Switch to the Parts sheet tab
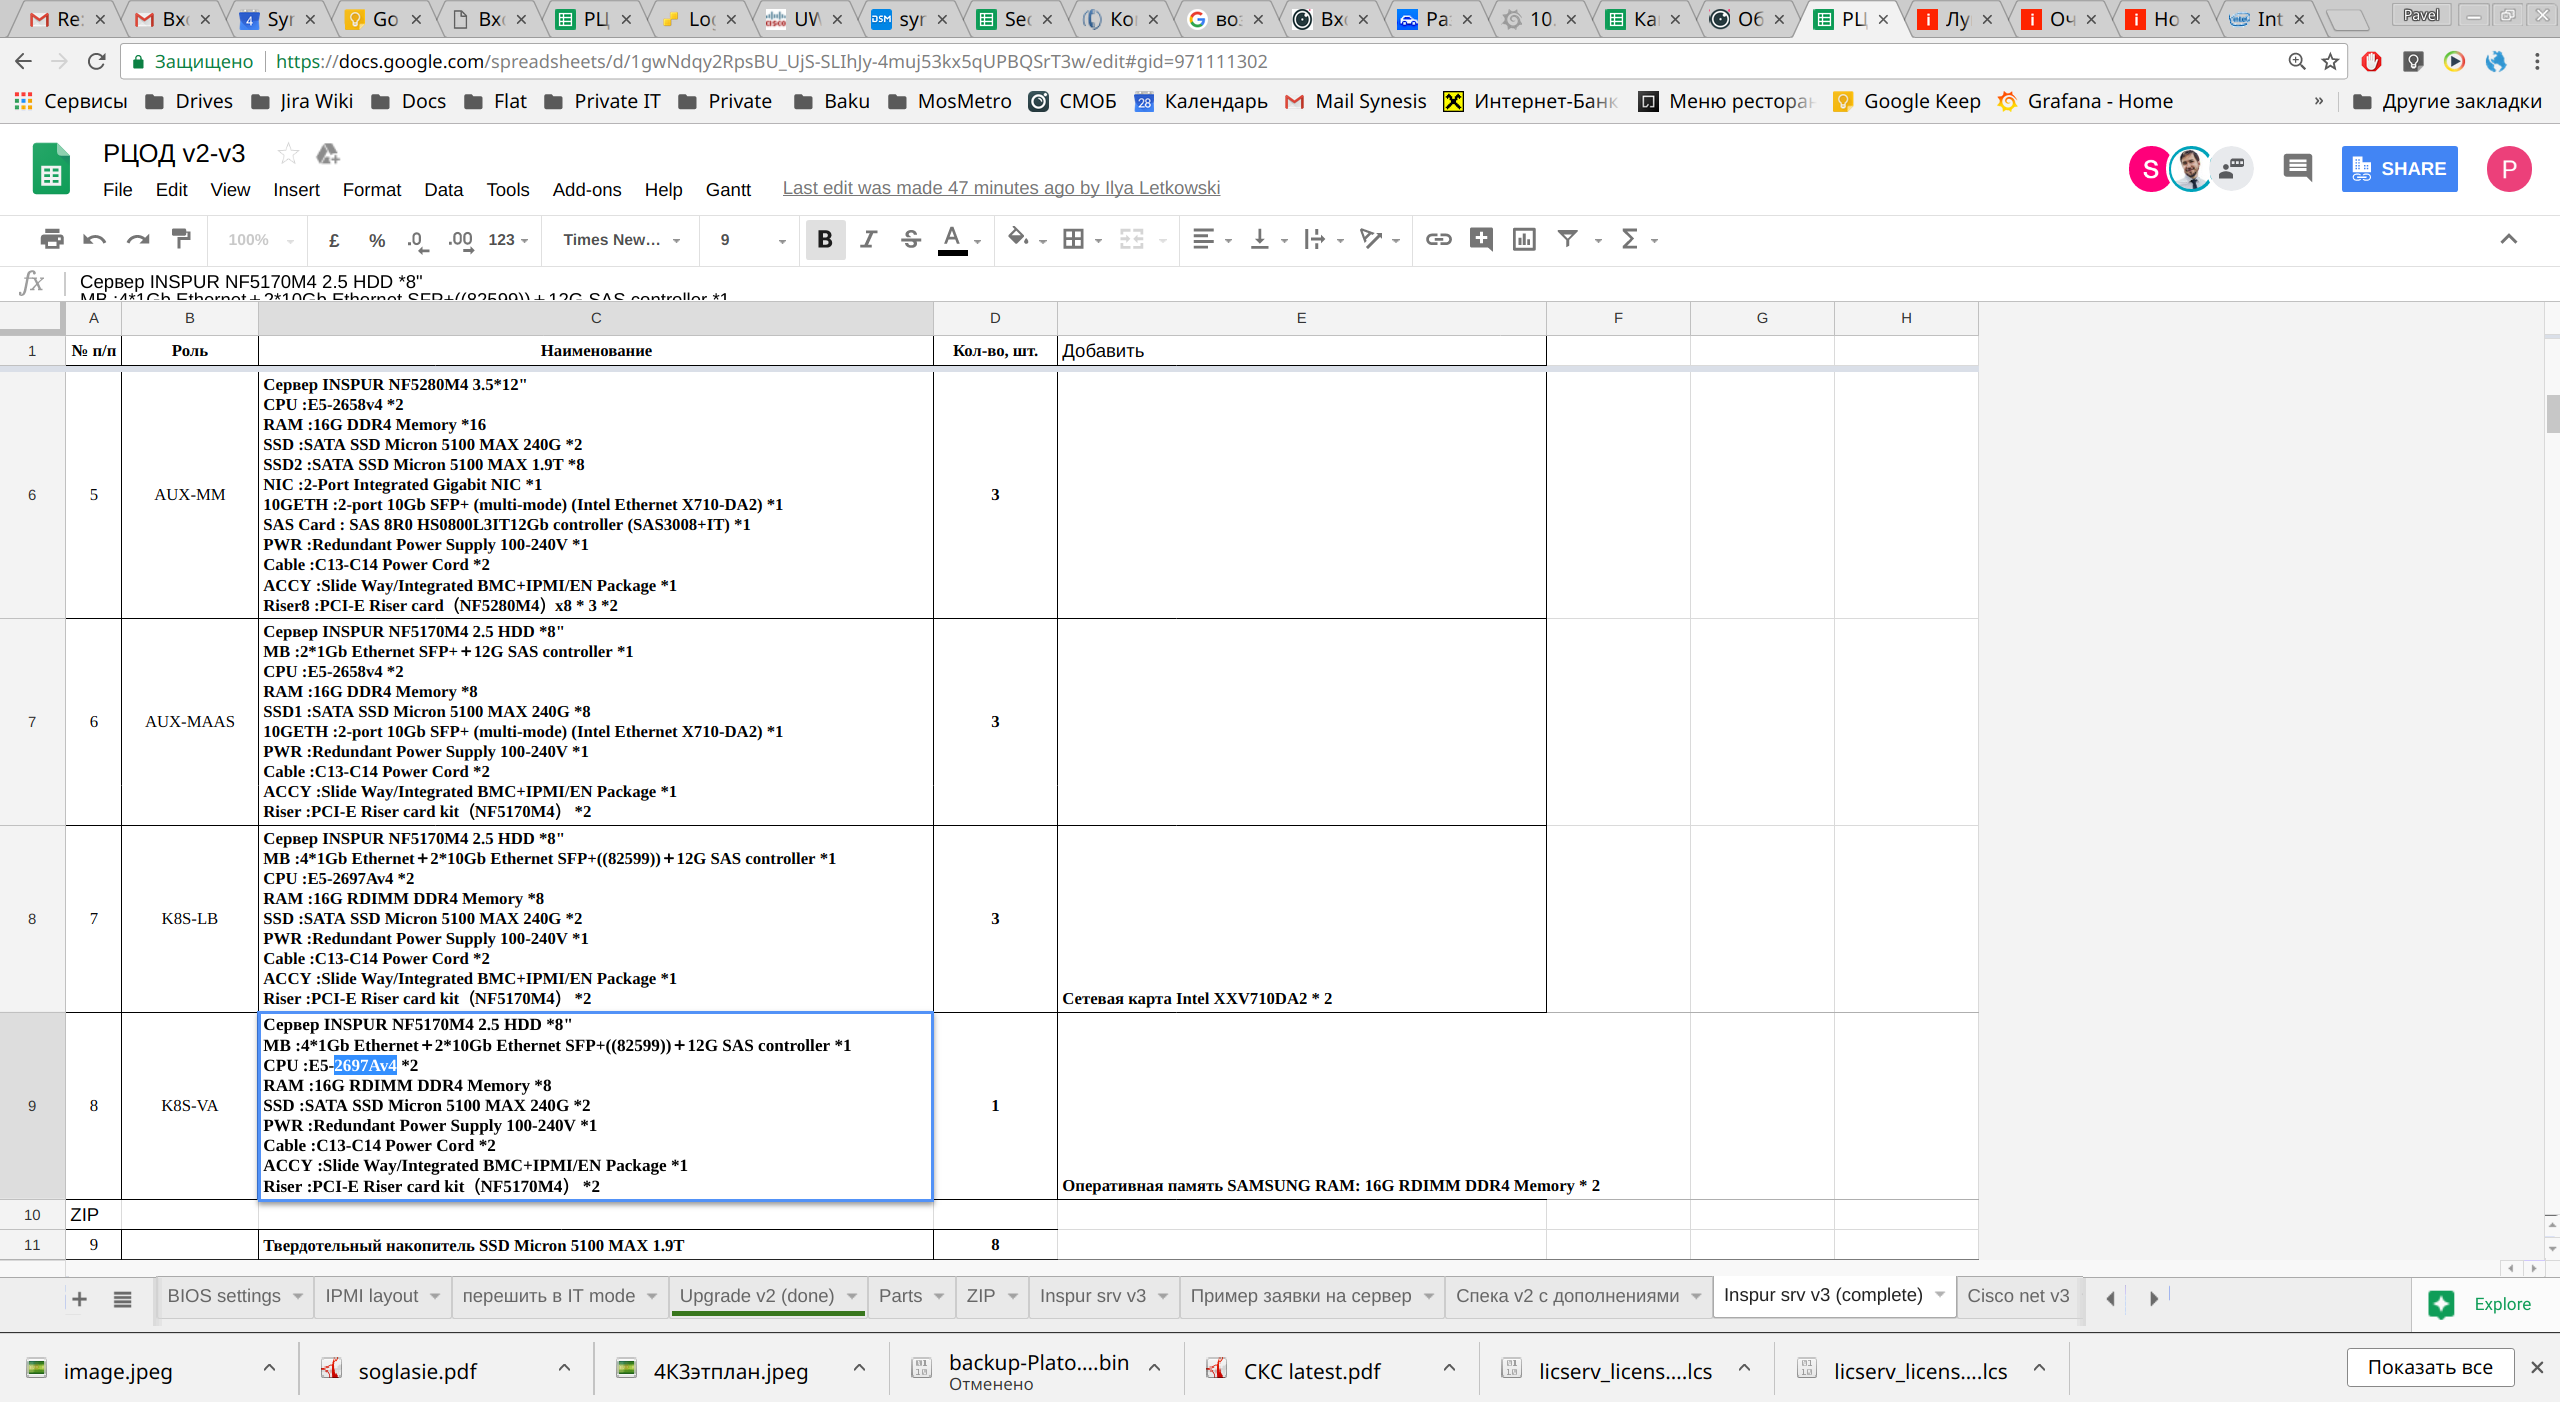The height and width of the screenshot is (1402, 2560). [900, 1296]
